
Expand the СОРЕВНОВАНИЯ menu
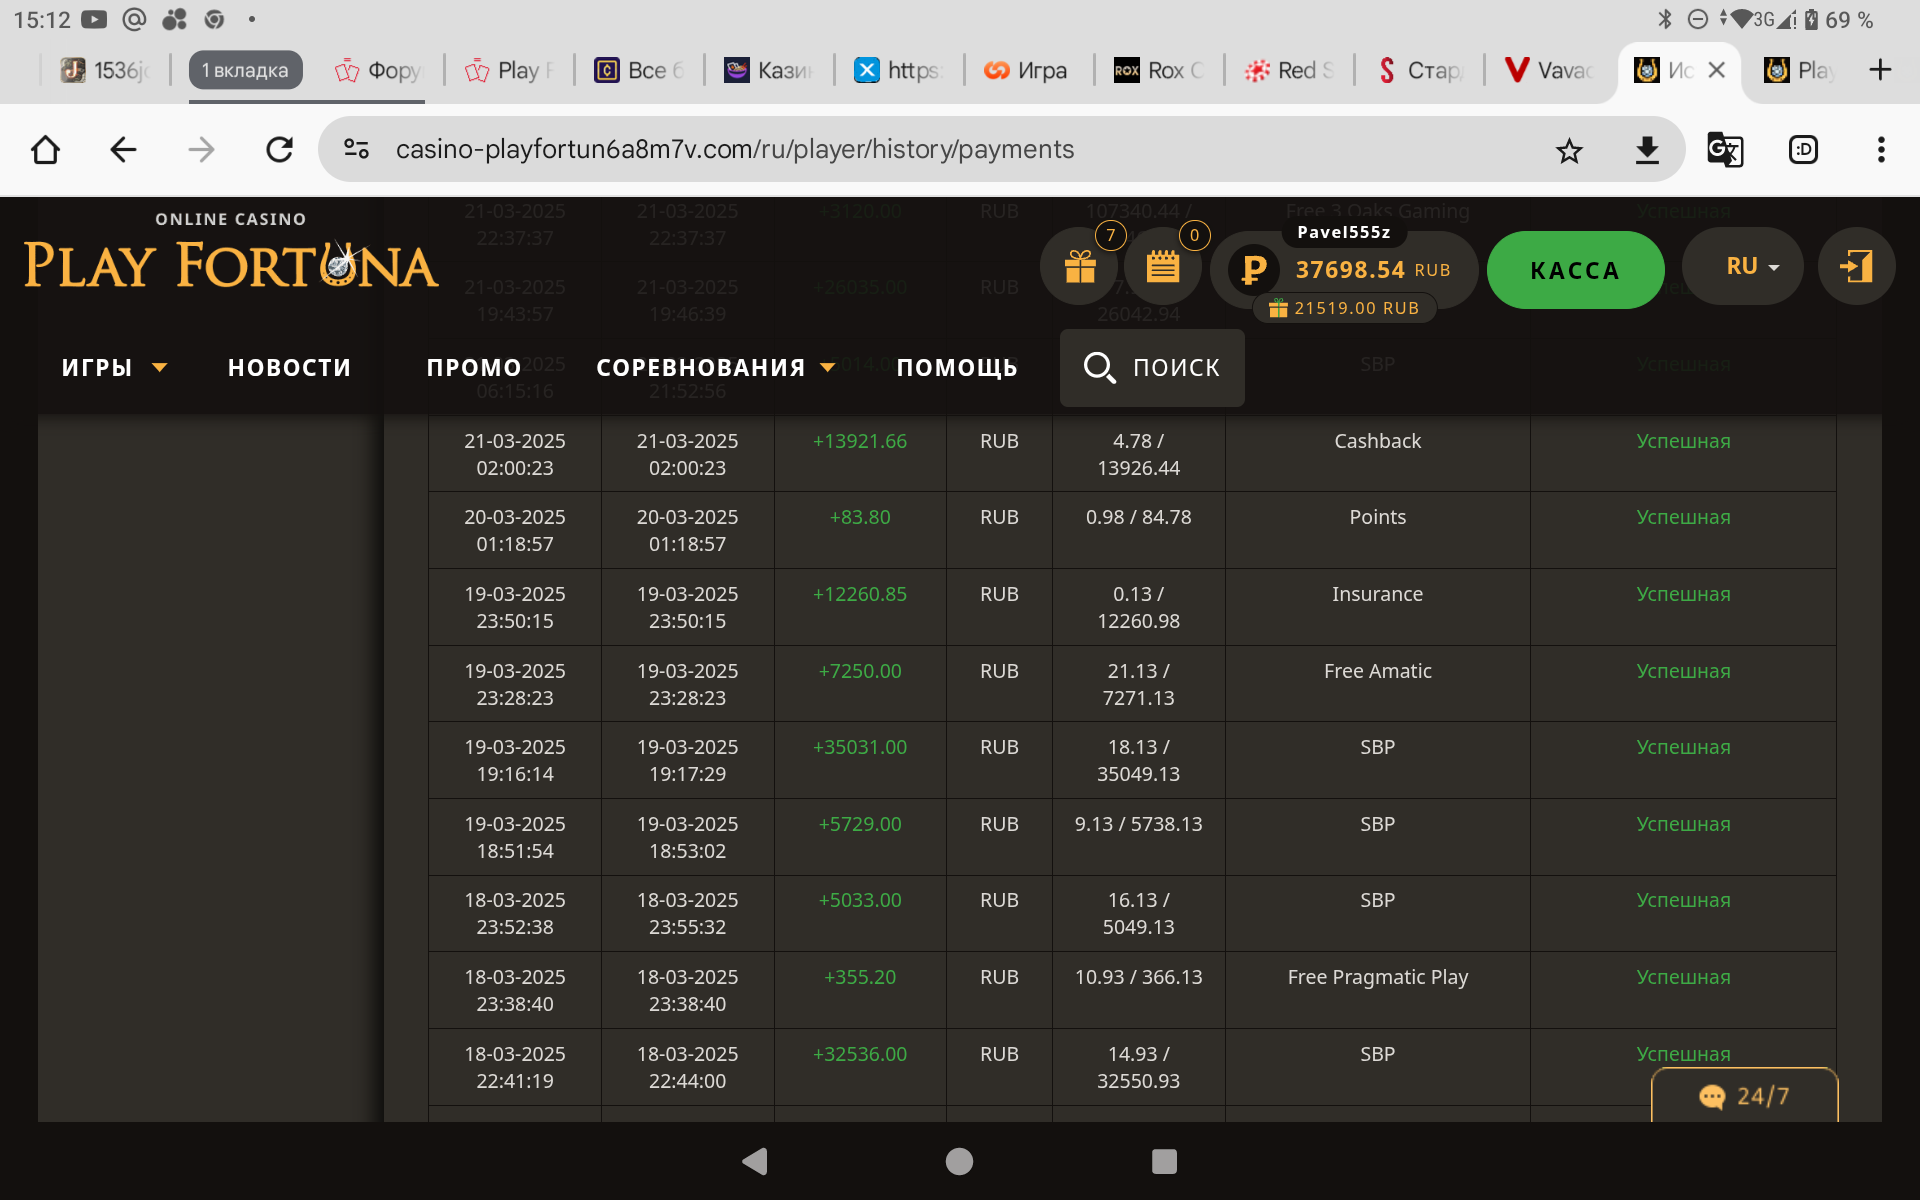[x=715, y=368]
